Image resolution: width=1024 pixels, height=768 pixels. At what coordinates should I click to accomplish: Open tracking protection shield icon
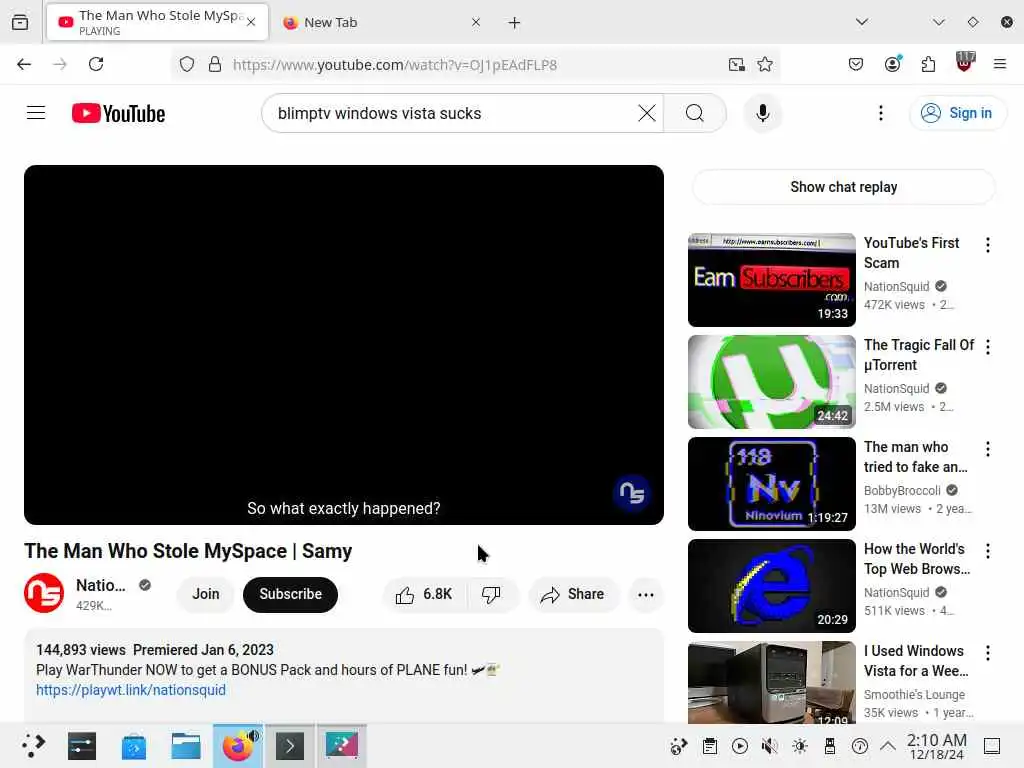pyautogui.click(x=187, y=64)
